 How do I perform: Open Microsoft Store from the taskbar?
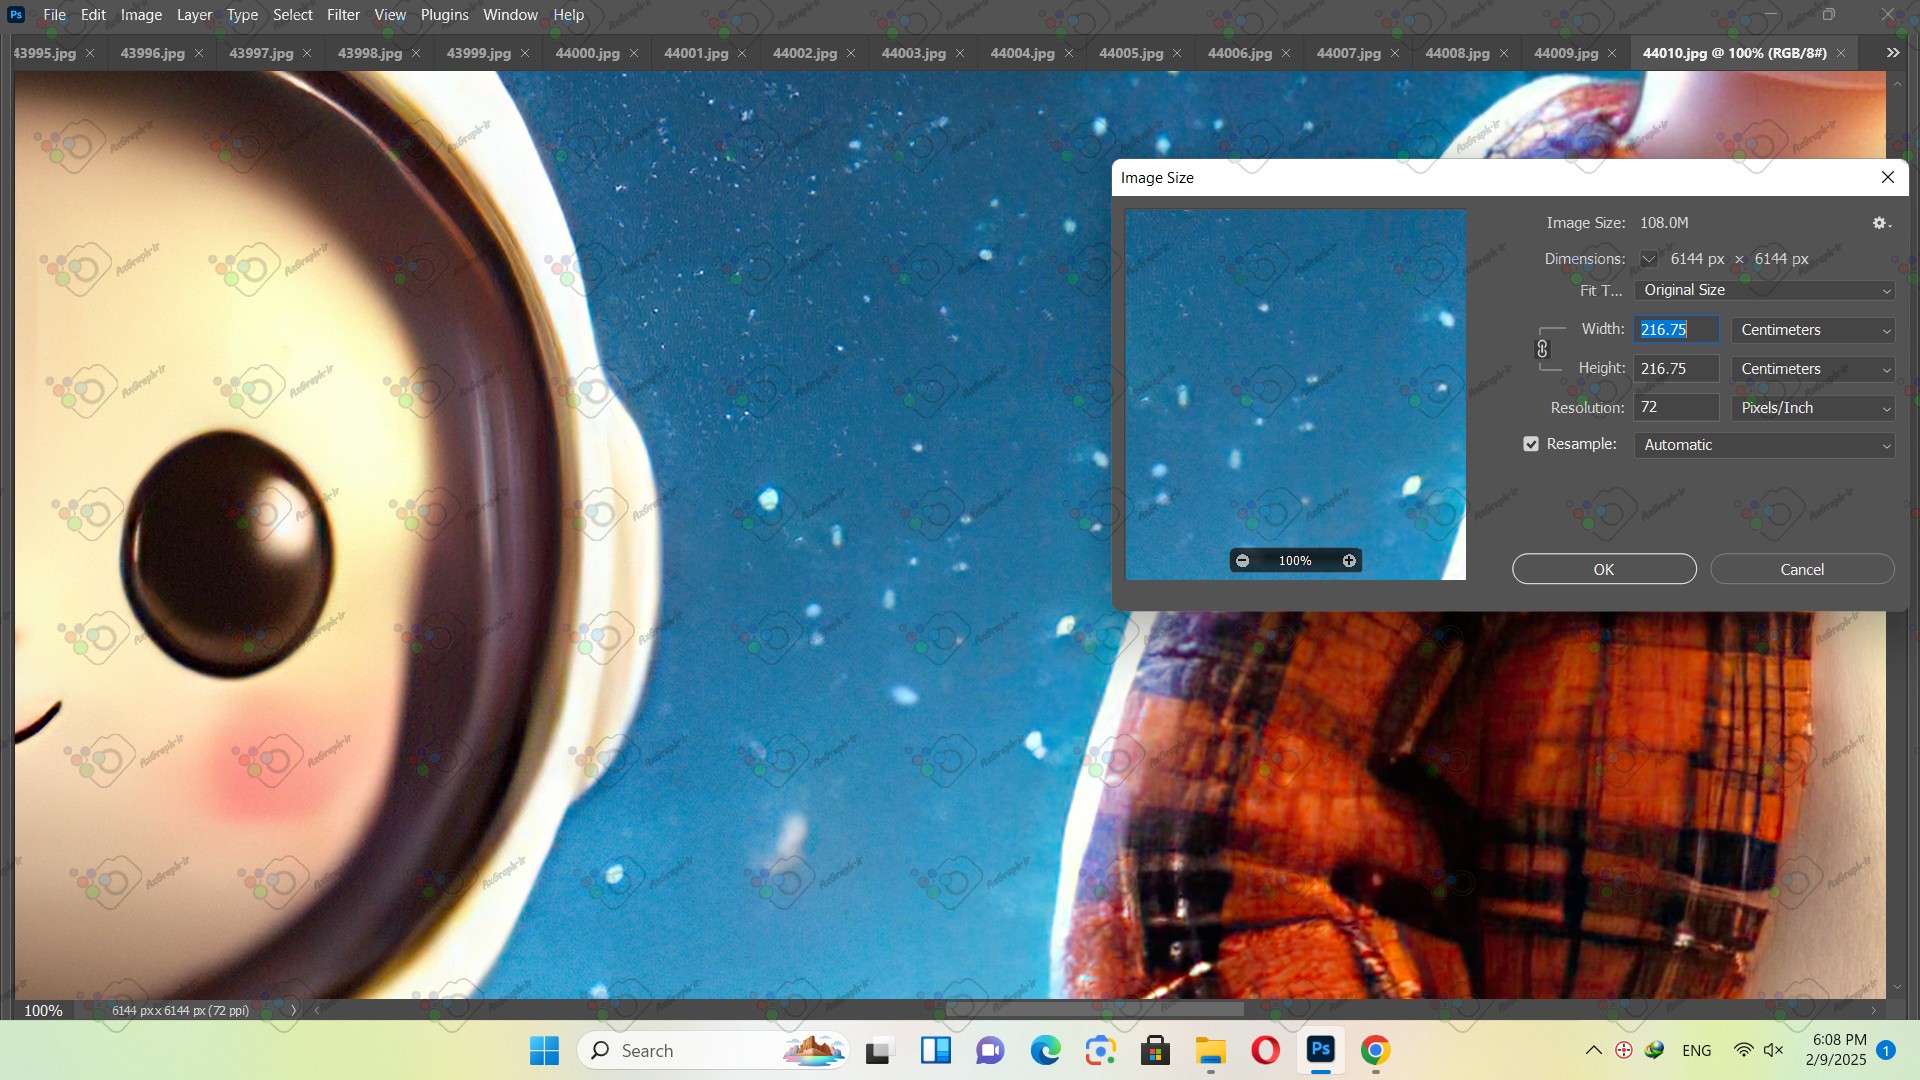tap(1155, 1051)
